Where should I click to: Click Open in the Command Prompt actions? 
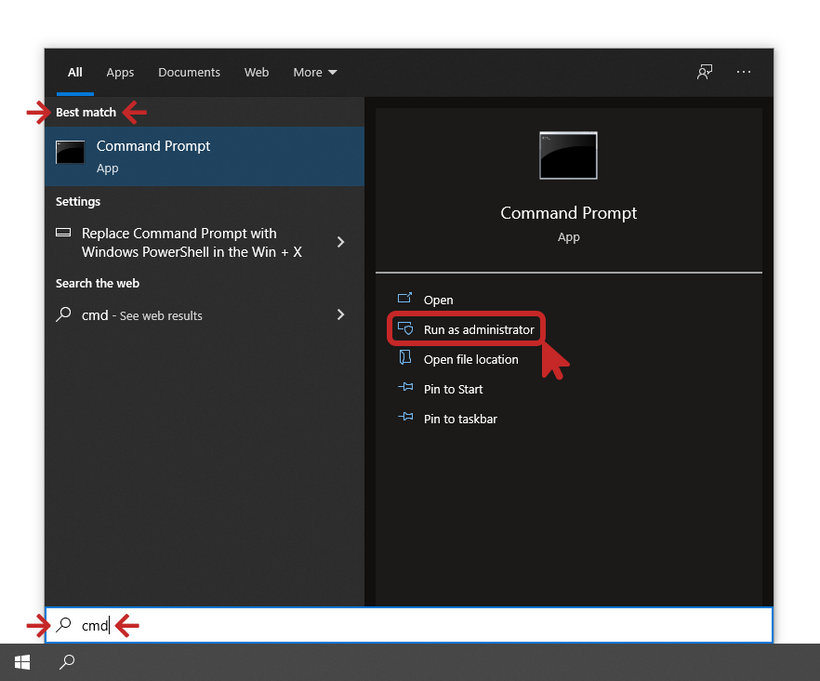[438, 300]
